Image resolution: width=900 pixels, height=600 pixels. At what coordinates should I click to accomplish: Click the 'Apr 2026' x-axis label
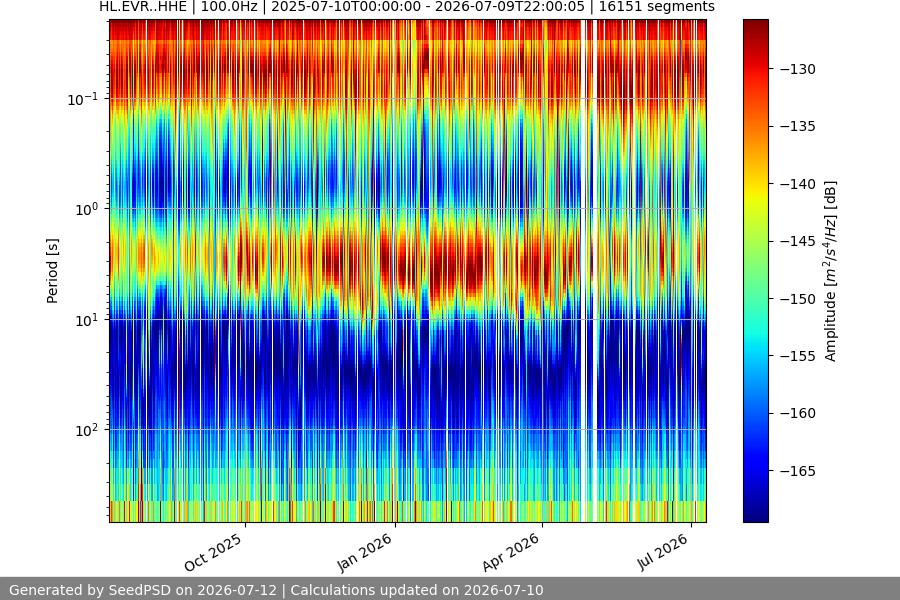[511, 552]
